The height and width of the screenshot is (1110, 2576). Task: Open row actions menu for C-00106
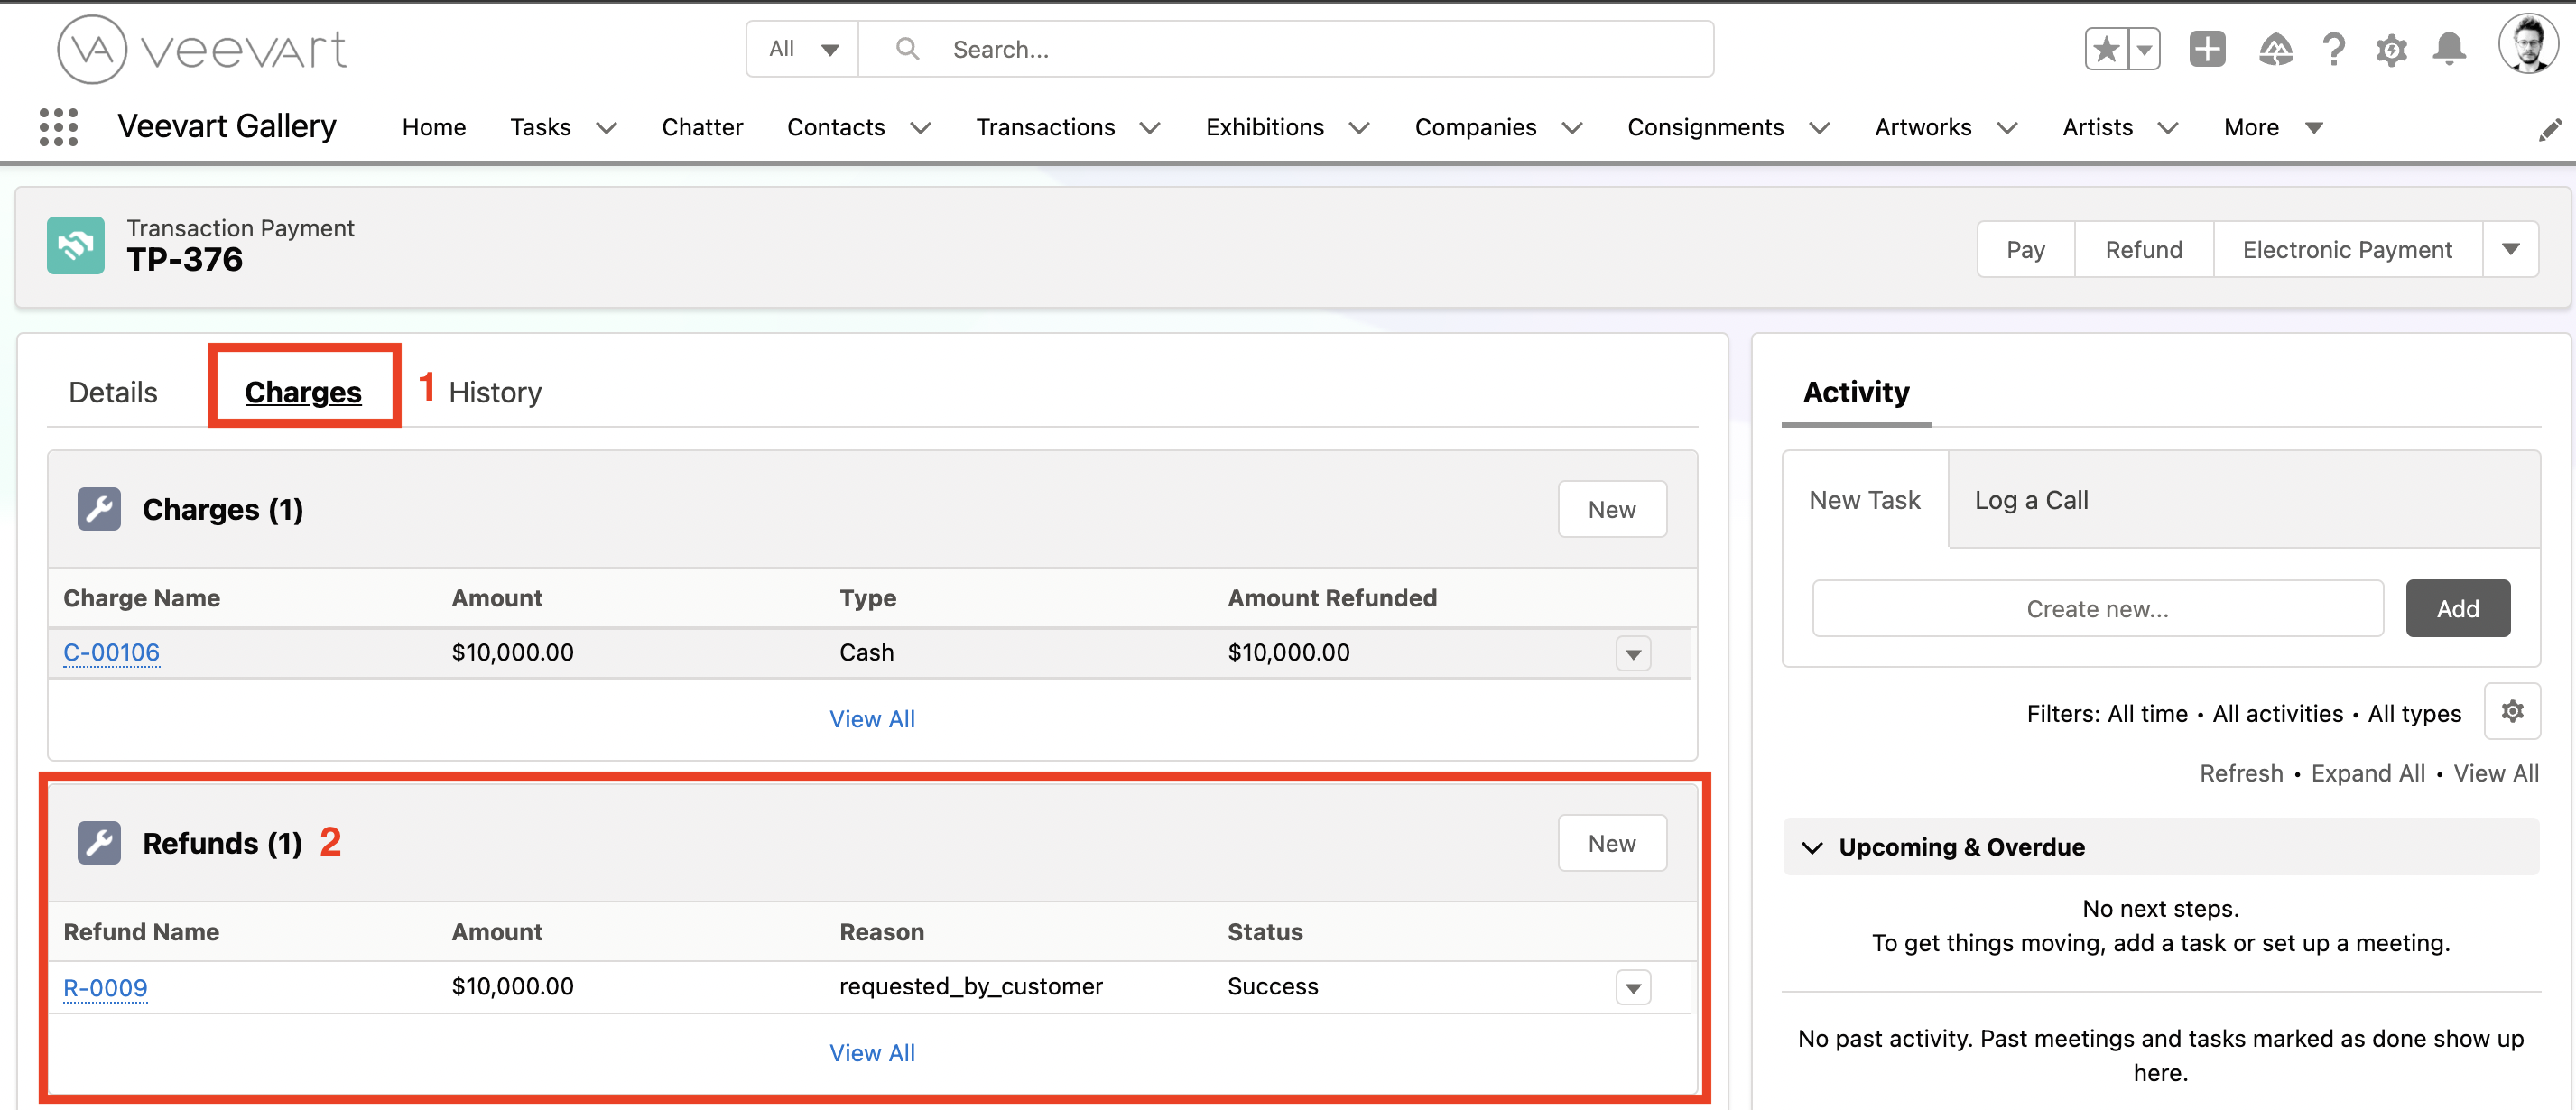1633,654
